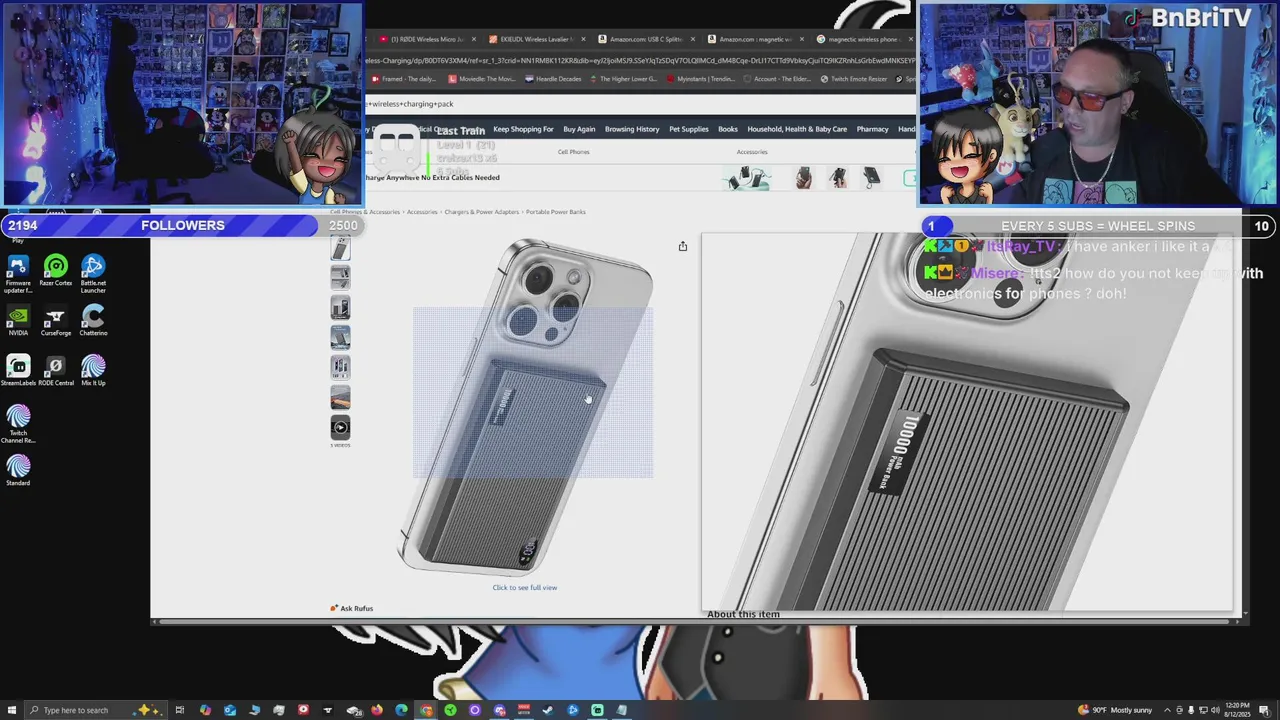Close the EKIEUDL Wireless Lavalier tab
Viewport: 1280px width, 720px height.
point(583,39)
